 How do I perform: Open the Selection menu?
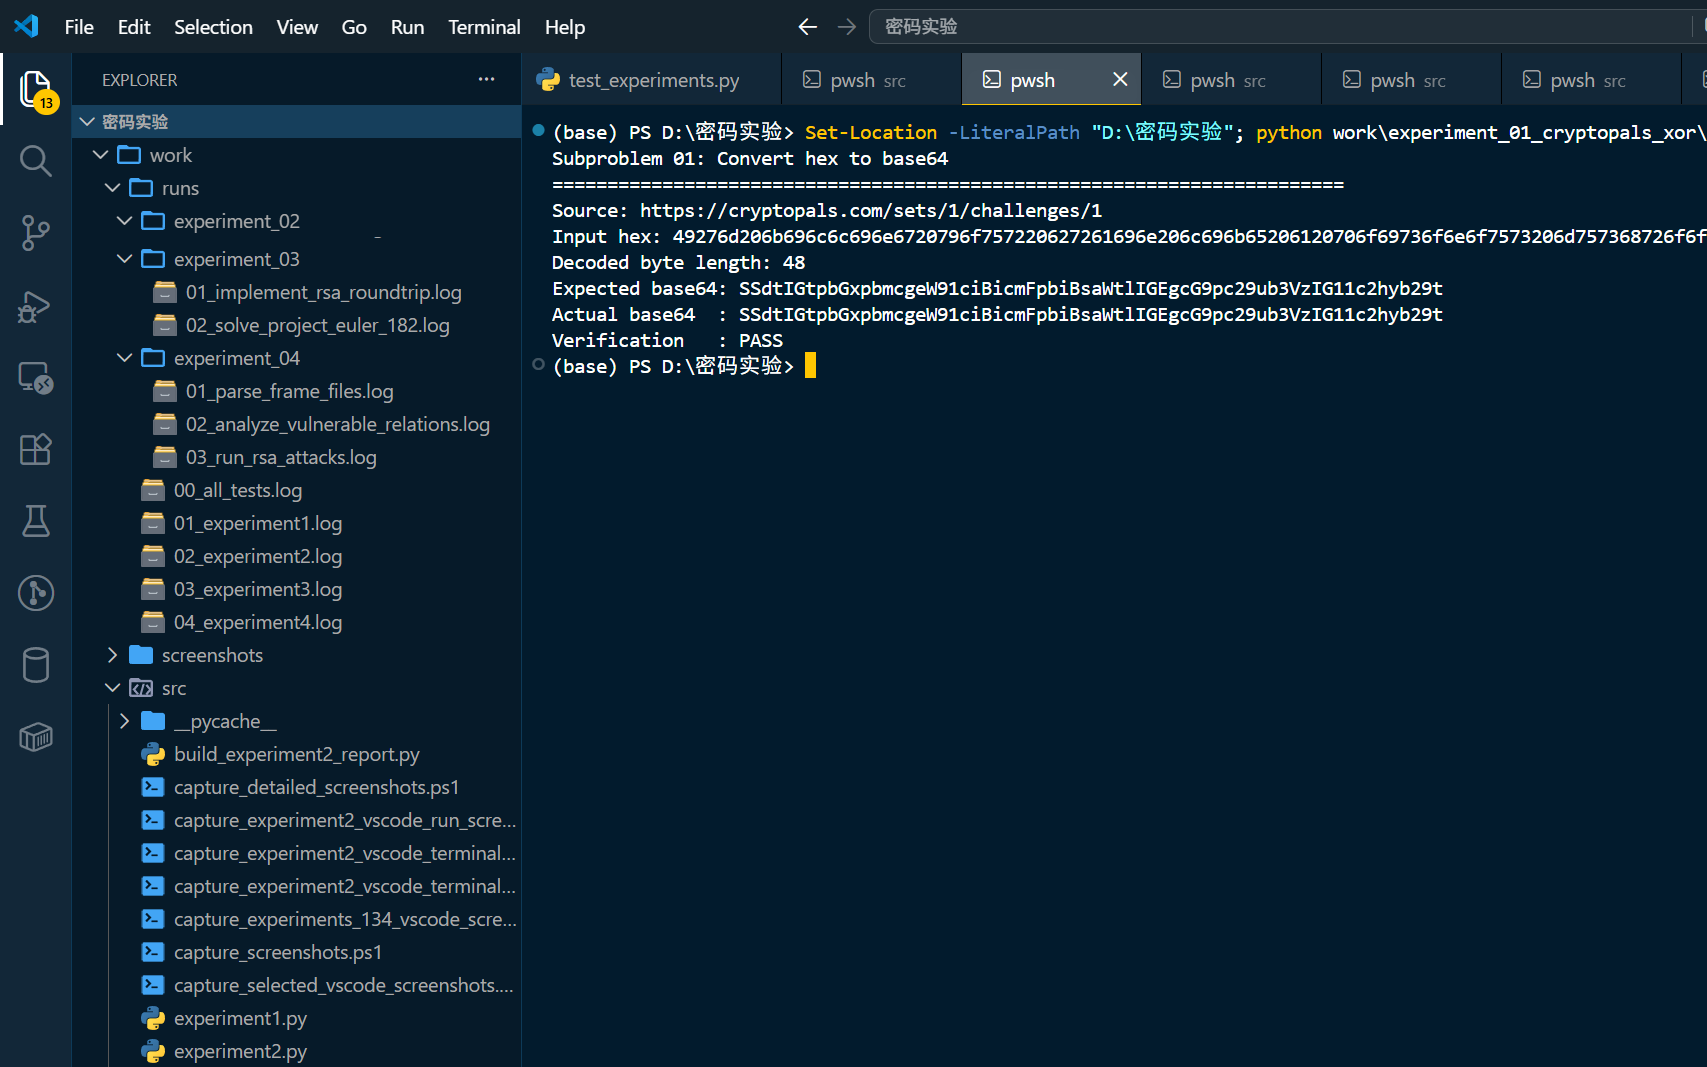pos(213,27)
